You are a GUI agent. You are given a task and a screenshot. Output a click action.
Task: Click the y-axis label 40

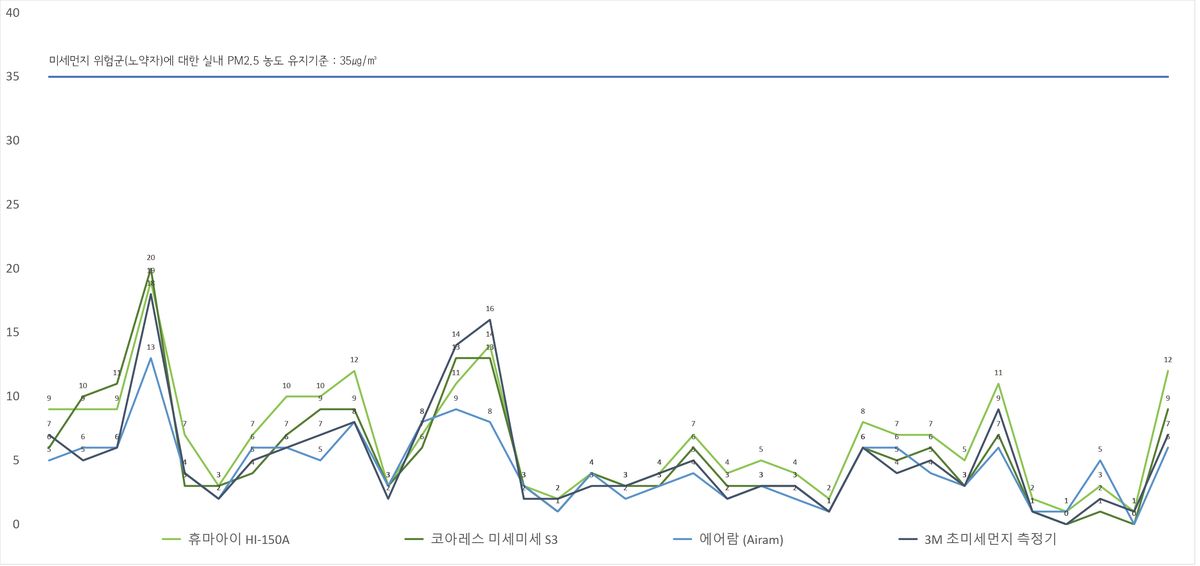12,12
